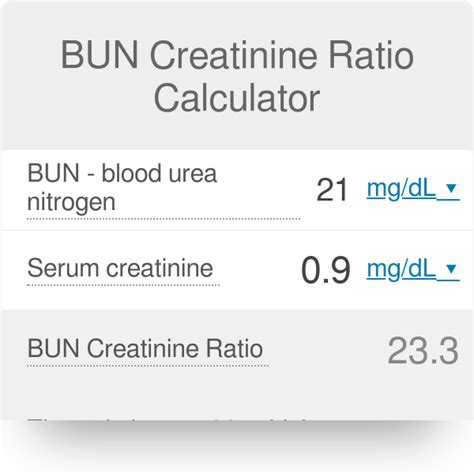Viewport: 474px width, 474px height.
Task: Click the 'BUN - blood urea nitrogen' label
Action: pyautogui.click(x=122, y=187)
